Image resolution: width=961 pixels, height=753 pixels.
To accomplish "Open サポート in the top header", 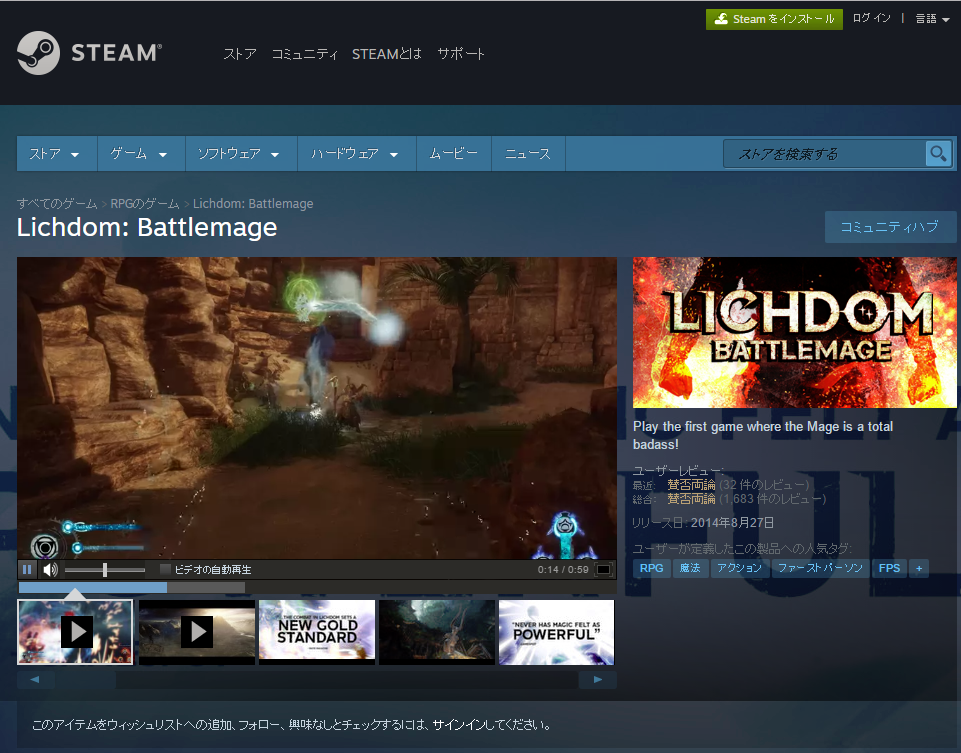I will [461, 54].
